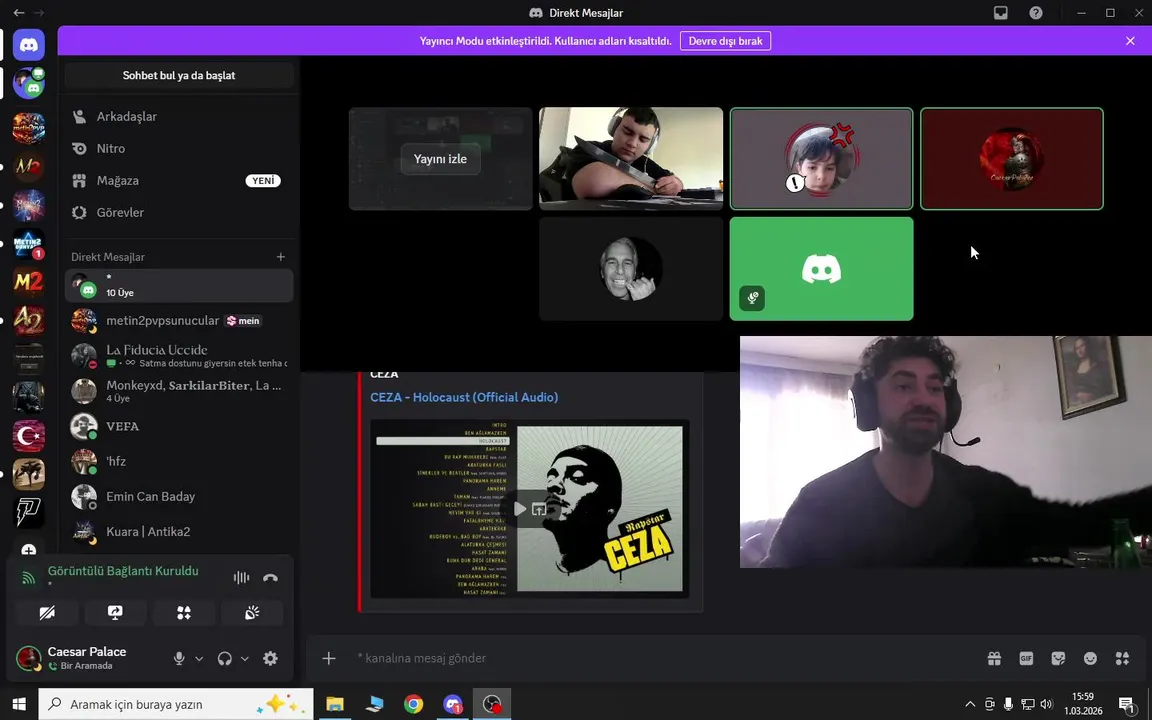Click Yayını izle to watch stream
This screenshot has width=1152, height=720.
point(440,159)
